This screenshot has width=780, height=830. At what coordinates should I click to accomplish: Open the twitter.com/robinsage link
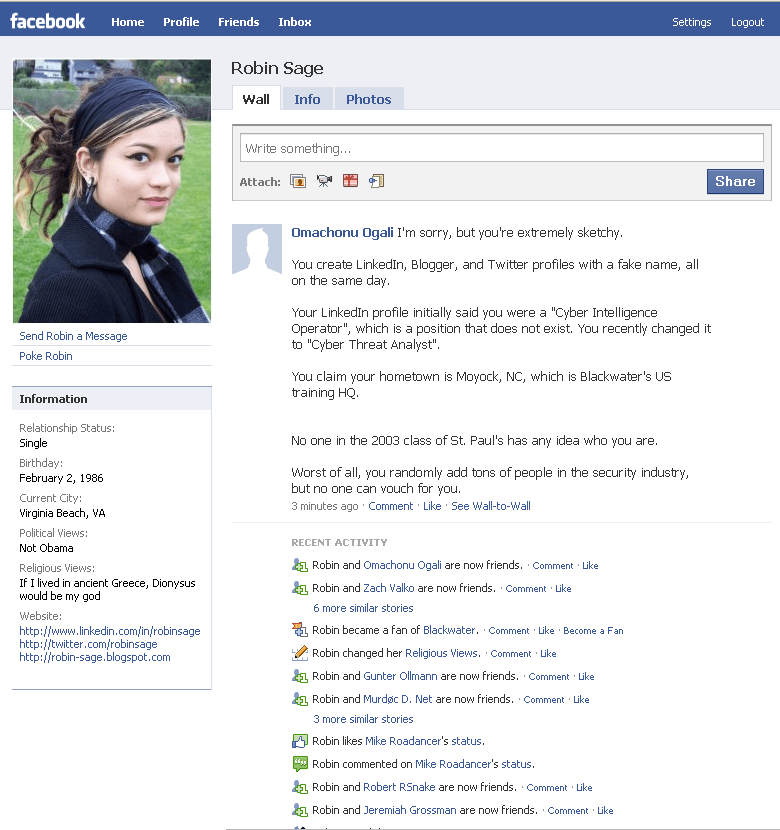pyautogui.click(x=88, y=644)
